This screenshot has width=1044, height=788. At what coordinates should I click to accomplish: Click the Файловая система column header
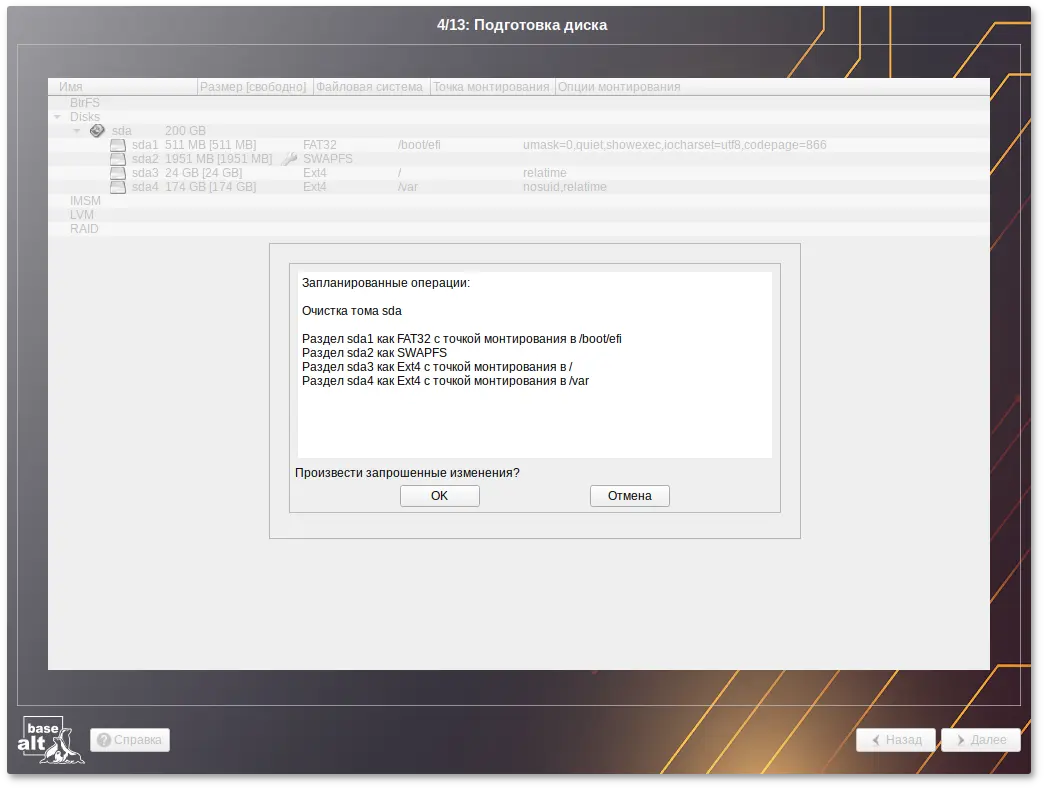(369, 87)
